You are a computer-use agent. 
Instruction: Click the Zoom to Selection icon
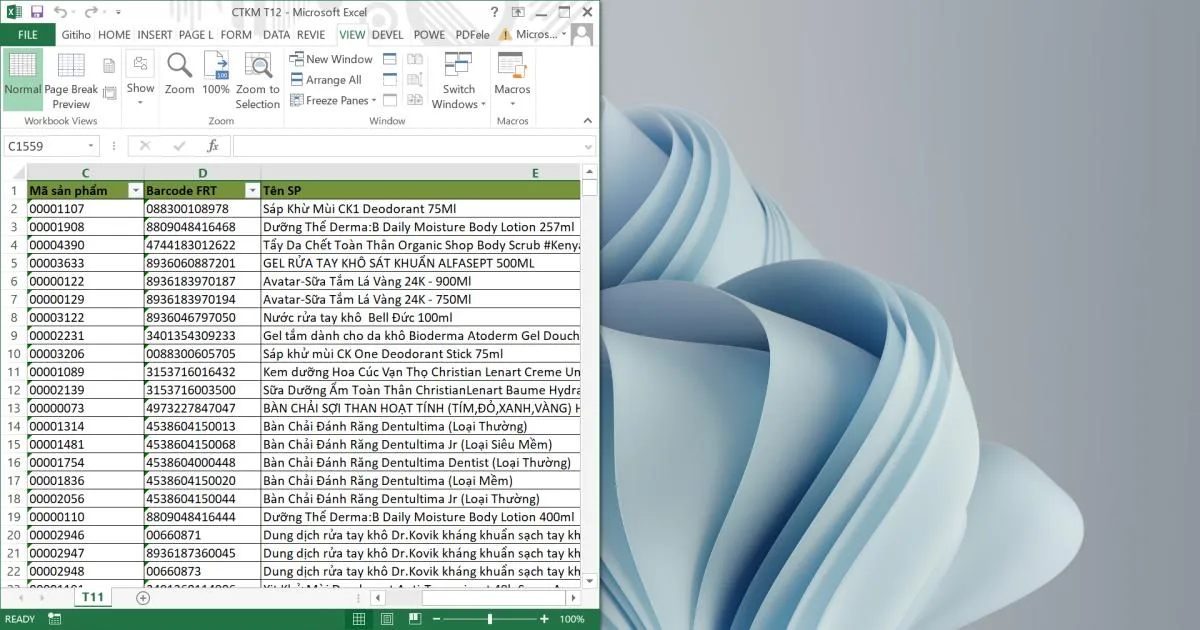click(257, 72)
